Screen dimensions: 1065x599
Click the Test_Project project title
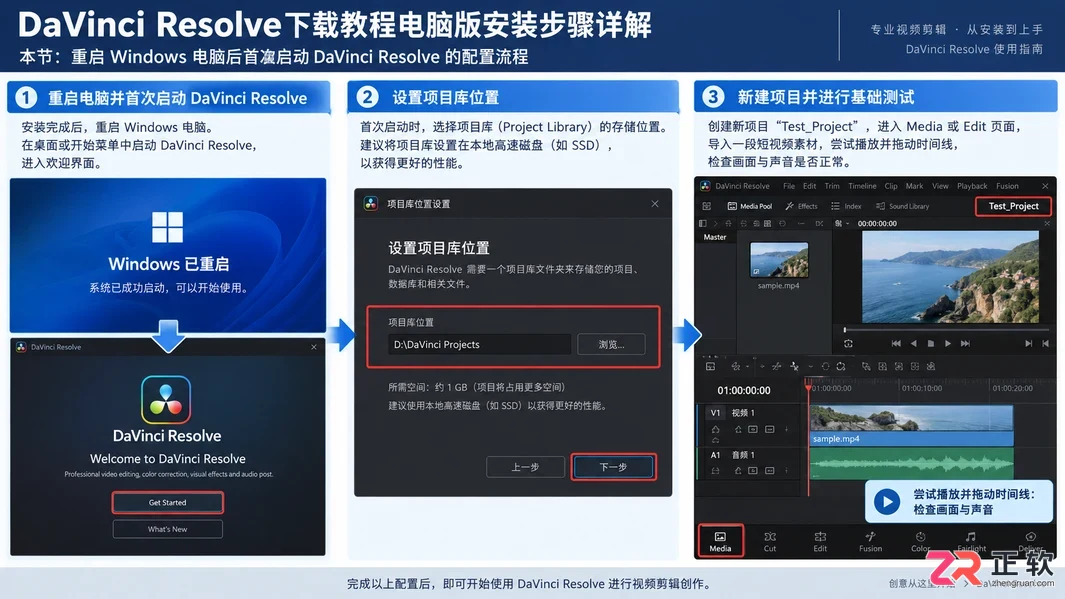[1013, 206]
